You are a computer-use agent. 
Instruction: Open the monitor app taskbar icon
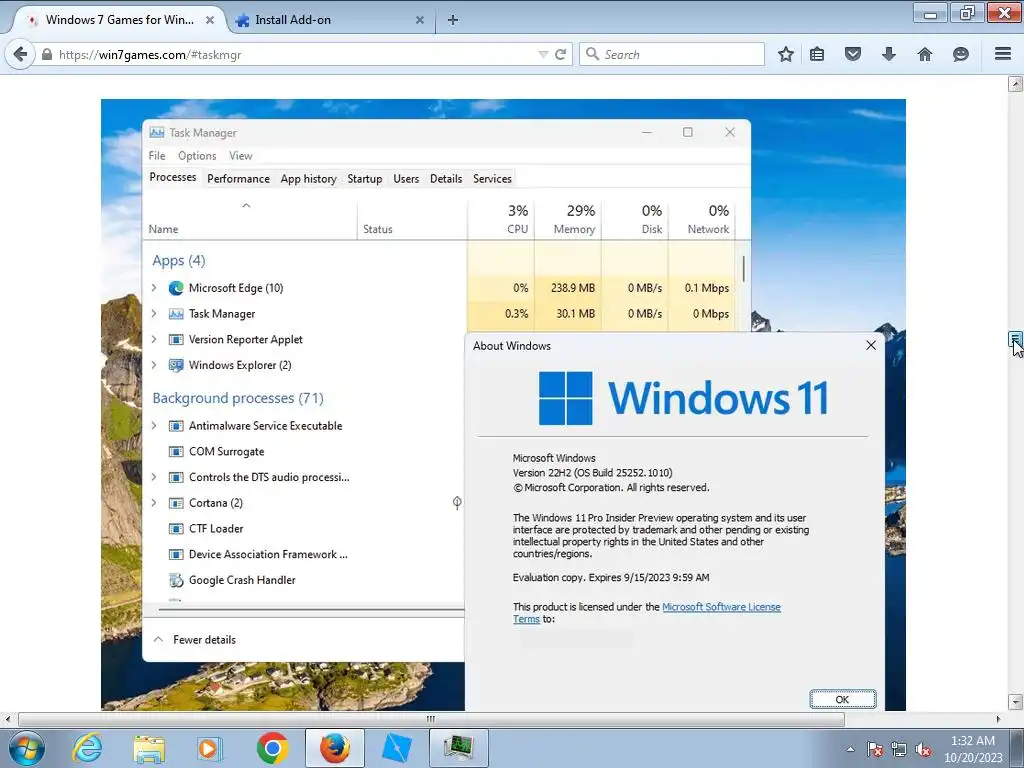[458, 748]
